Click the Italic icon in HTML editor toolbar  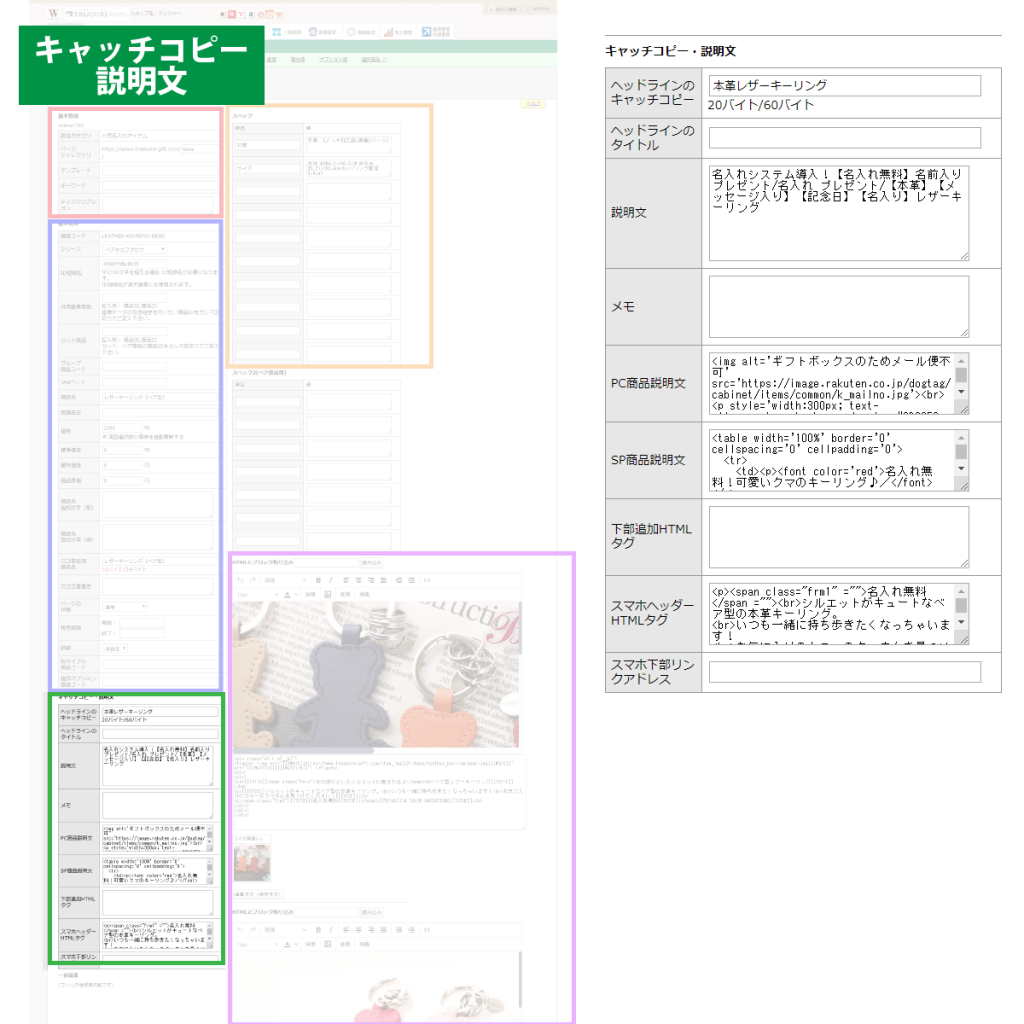pyautogui.click(x=330, y=580)
